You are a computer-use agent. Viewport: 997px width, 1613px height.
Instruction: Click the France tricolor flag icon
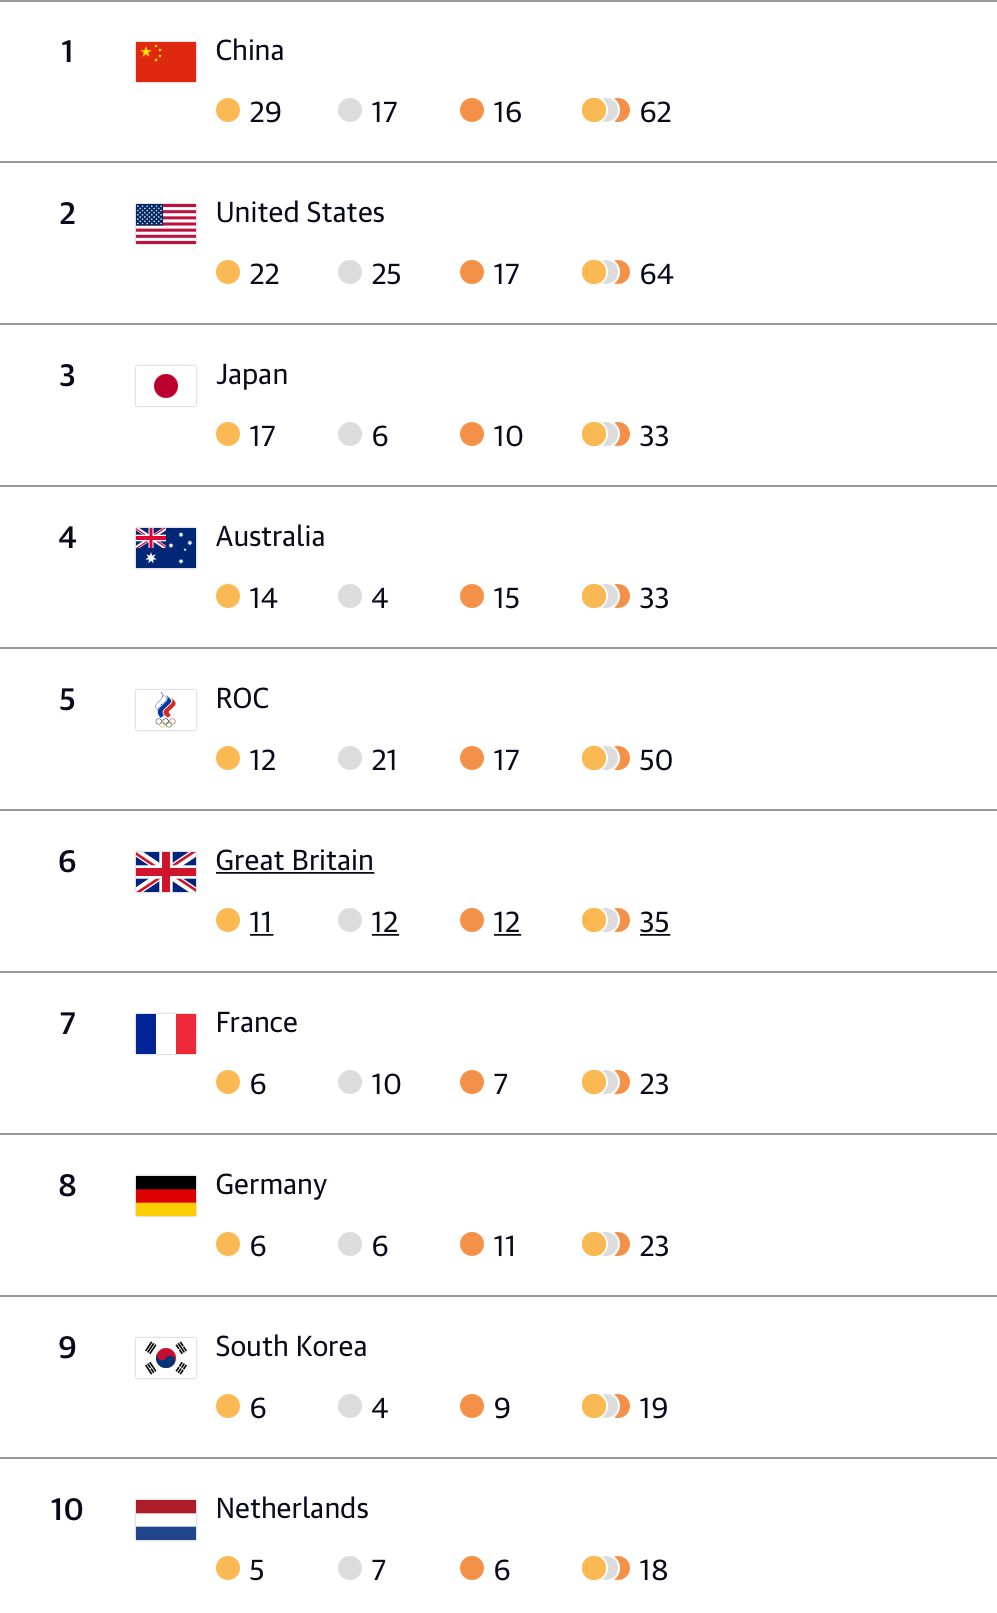(166, 1034)
